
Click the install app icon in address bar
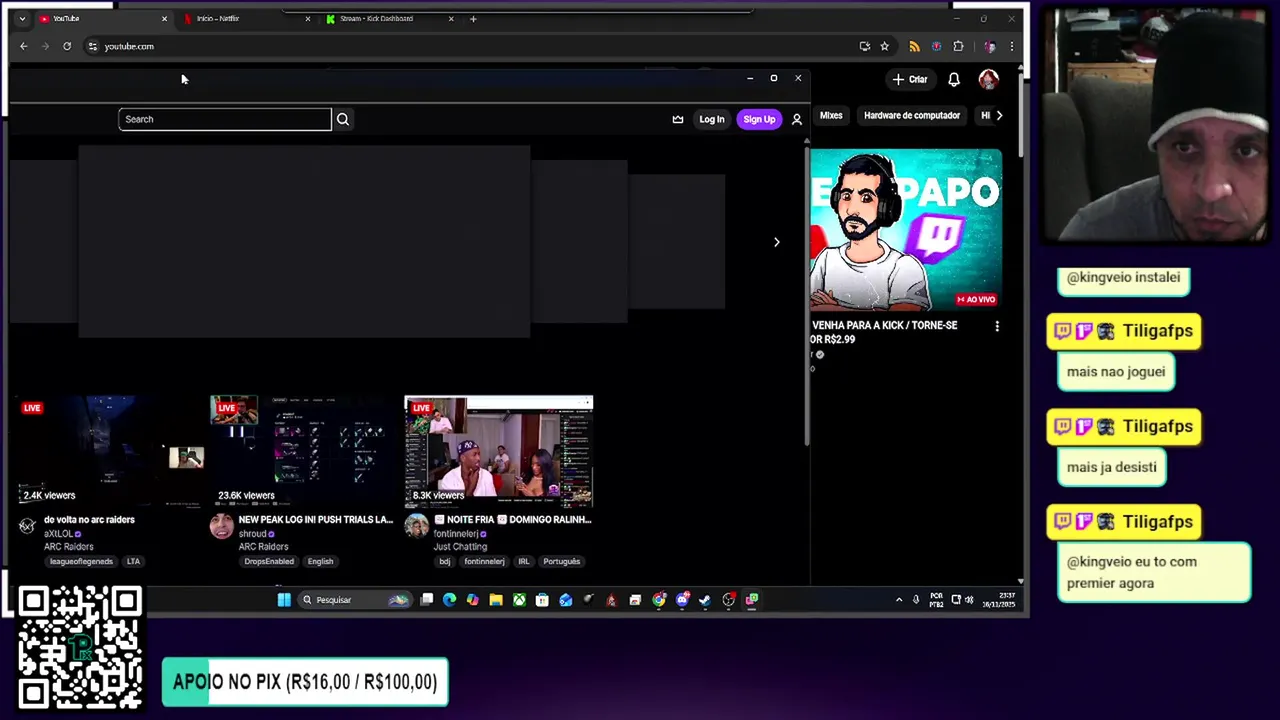pyautogui.click(x=864, y=46)
